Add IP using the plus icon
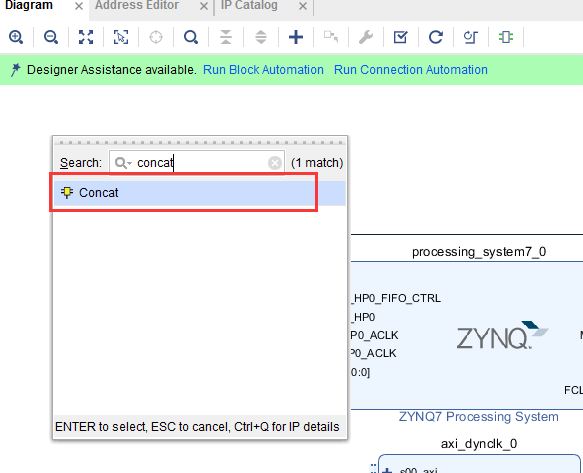This screenshot has height=473, width=583. tap(296, 37)
